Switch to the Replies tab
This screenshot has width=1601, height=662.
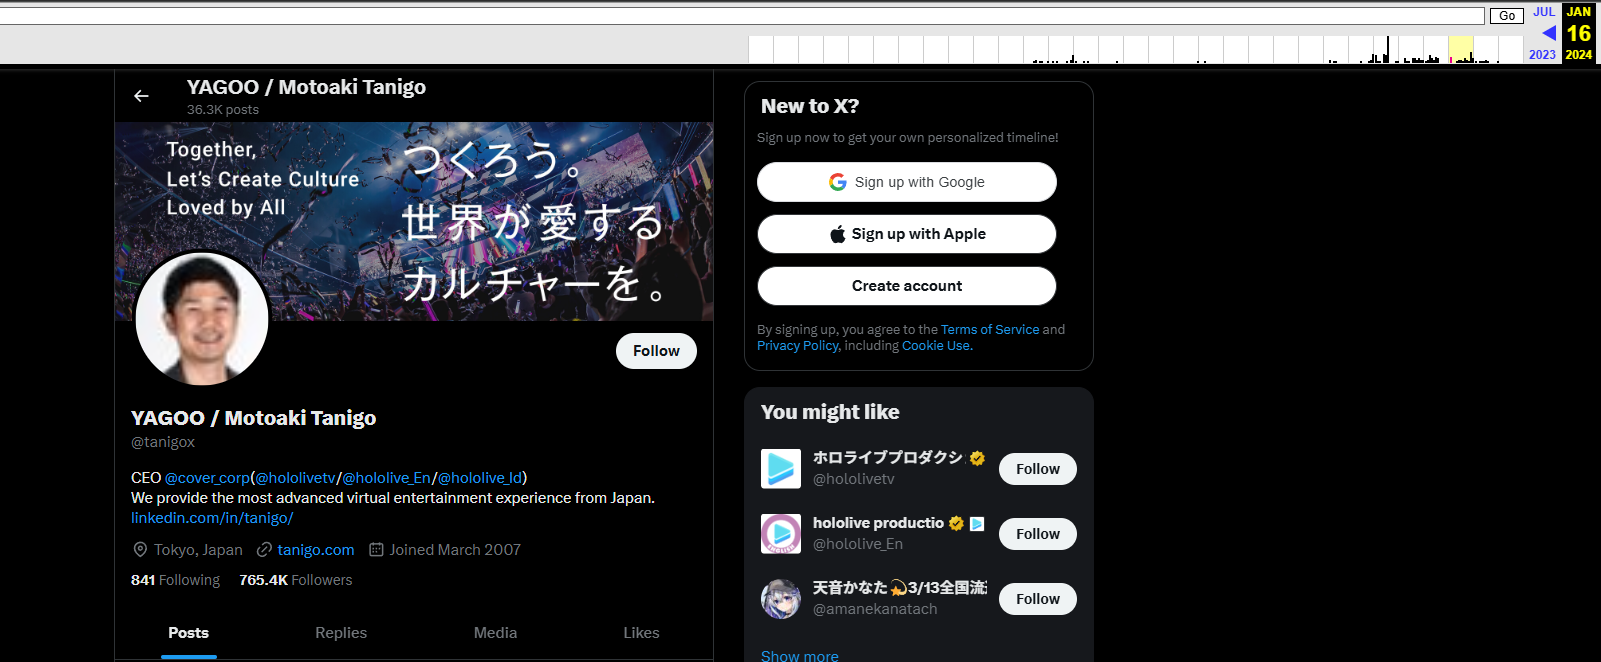pos(341,633)
